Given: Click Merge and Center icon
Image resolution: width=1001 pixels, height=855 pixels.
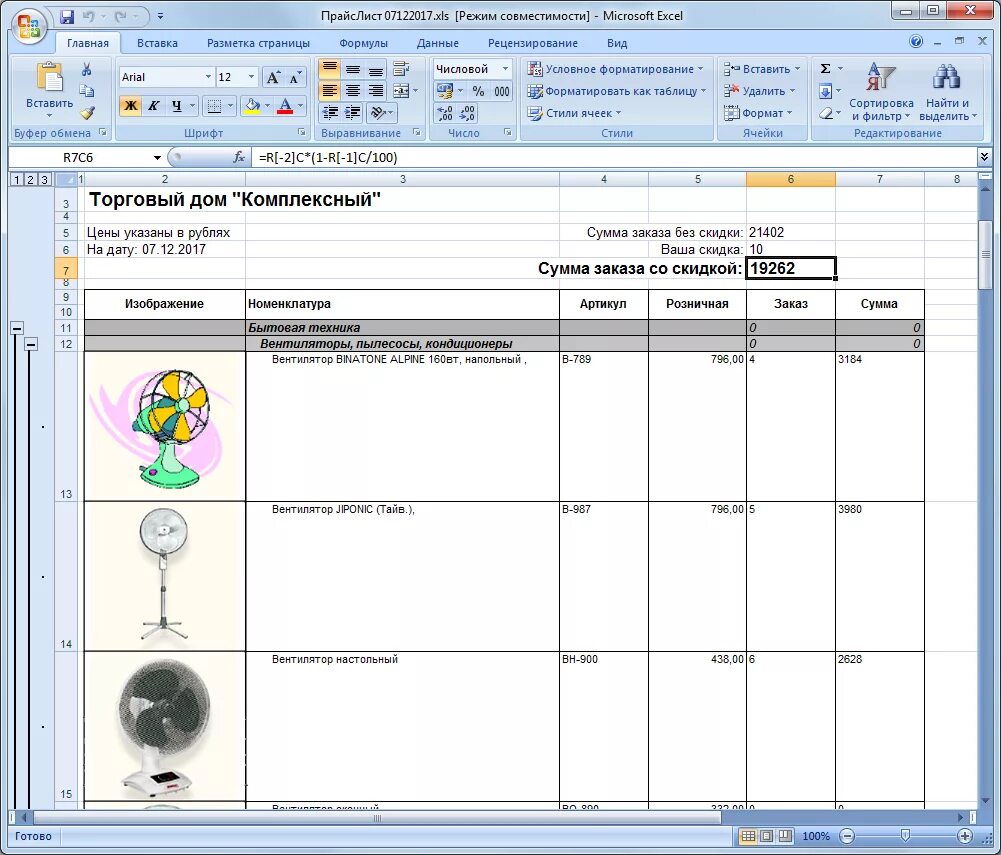Looking at the screenshot, I should click(401, 91).
